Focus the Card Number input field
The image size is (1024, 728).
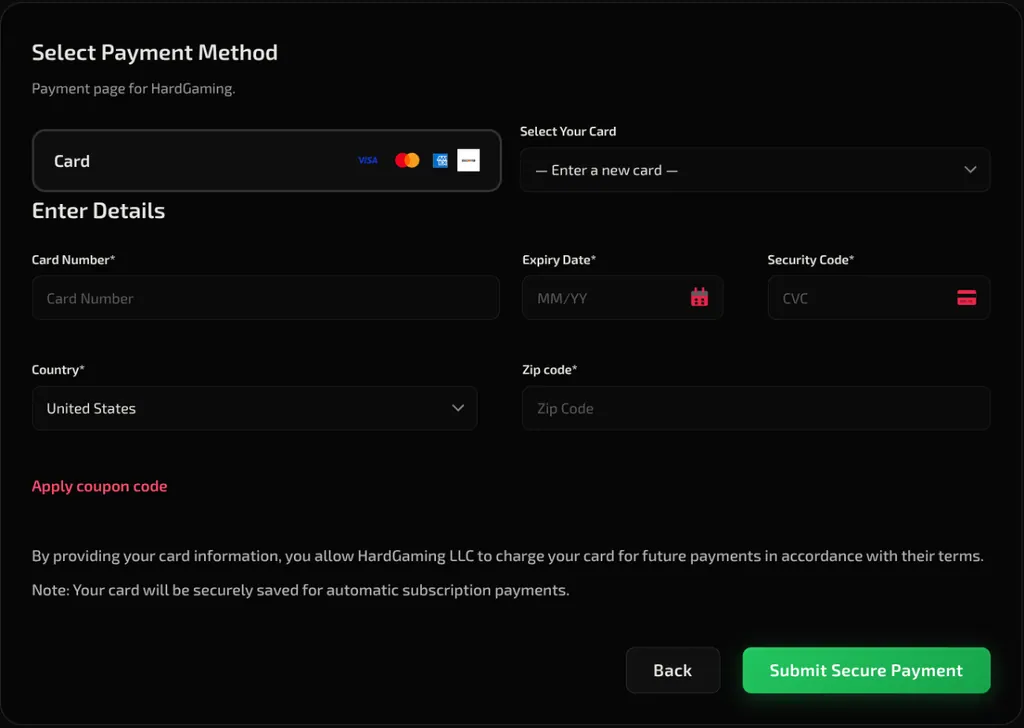point(266,298)
